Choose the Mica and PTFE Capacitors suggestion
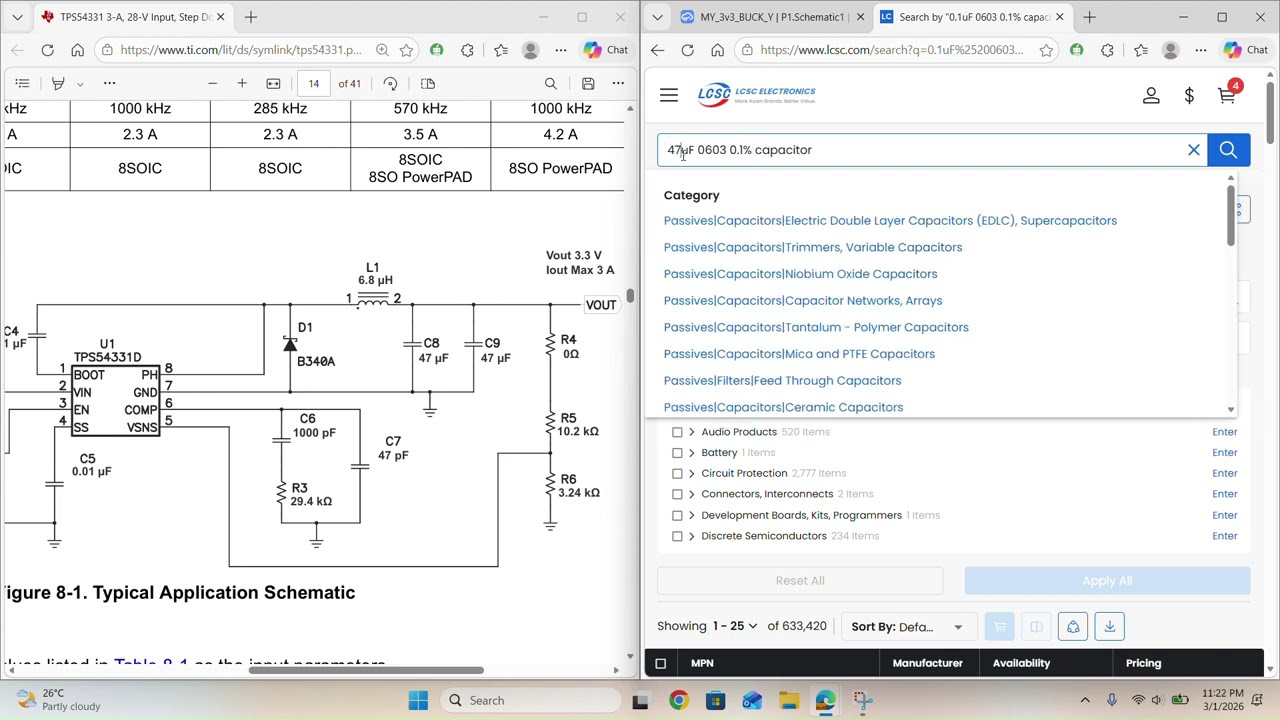Image resolution: width=1280 pixels, height=720 pixels. tap(799, 354)
